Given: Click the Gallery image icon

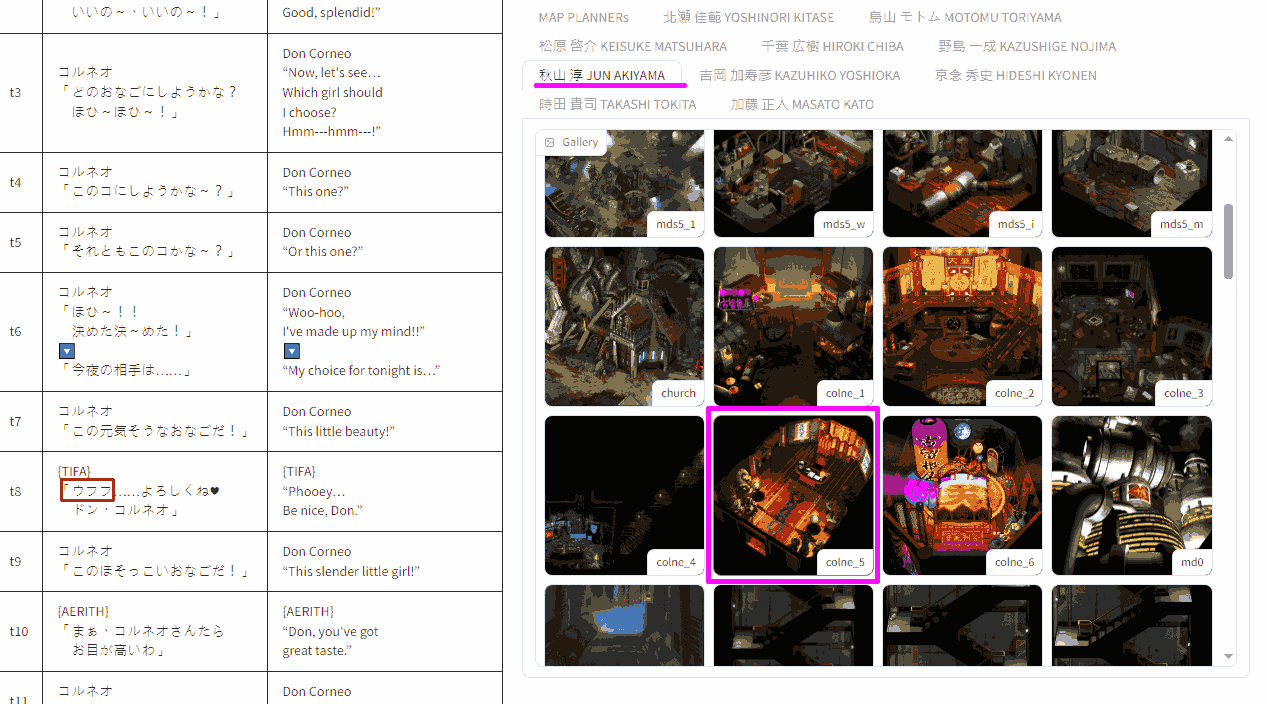Looking at the screenshot, I should tap(549, 143).
